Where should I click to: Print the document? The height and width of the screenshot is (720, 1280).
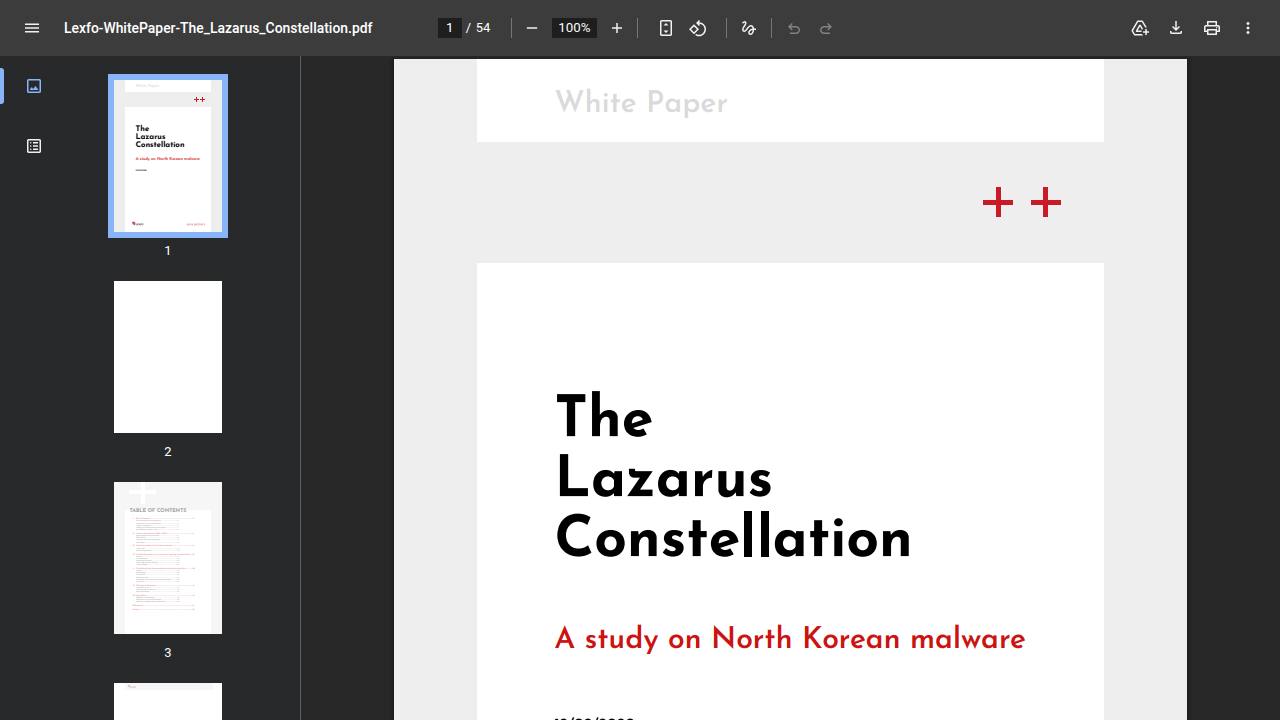coord(1212,28)
